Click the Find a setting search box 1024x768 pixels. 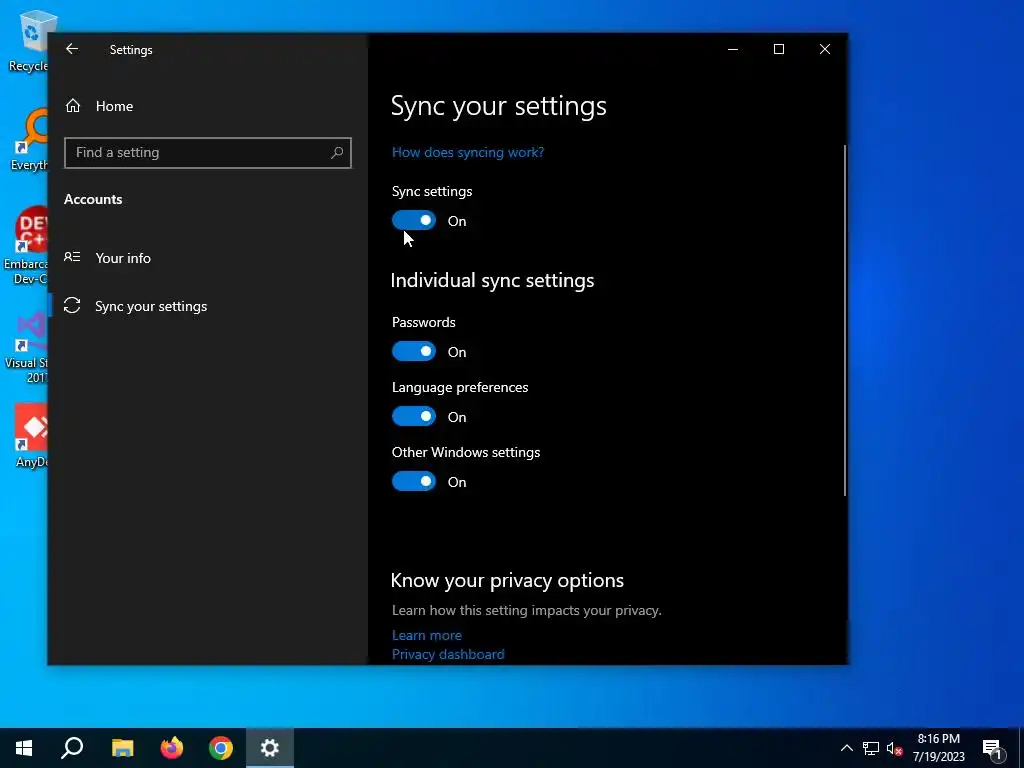(x=208, y=153)
